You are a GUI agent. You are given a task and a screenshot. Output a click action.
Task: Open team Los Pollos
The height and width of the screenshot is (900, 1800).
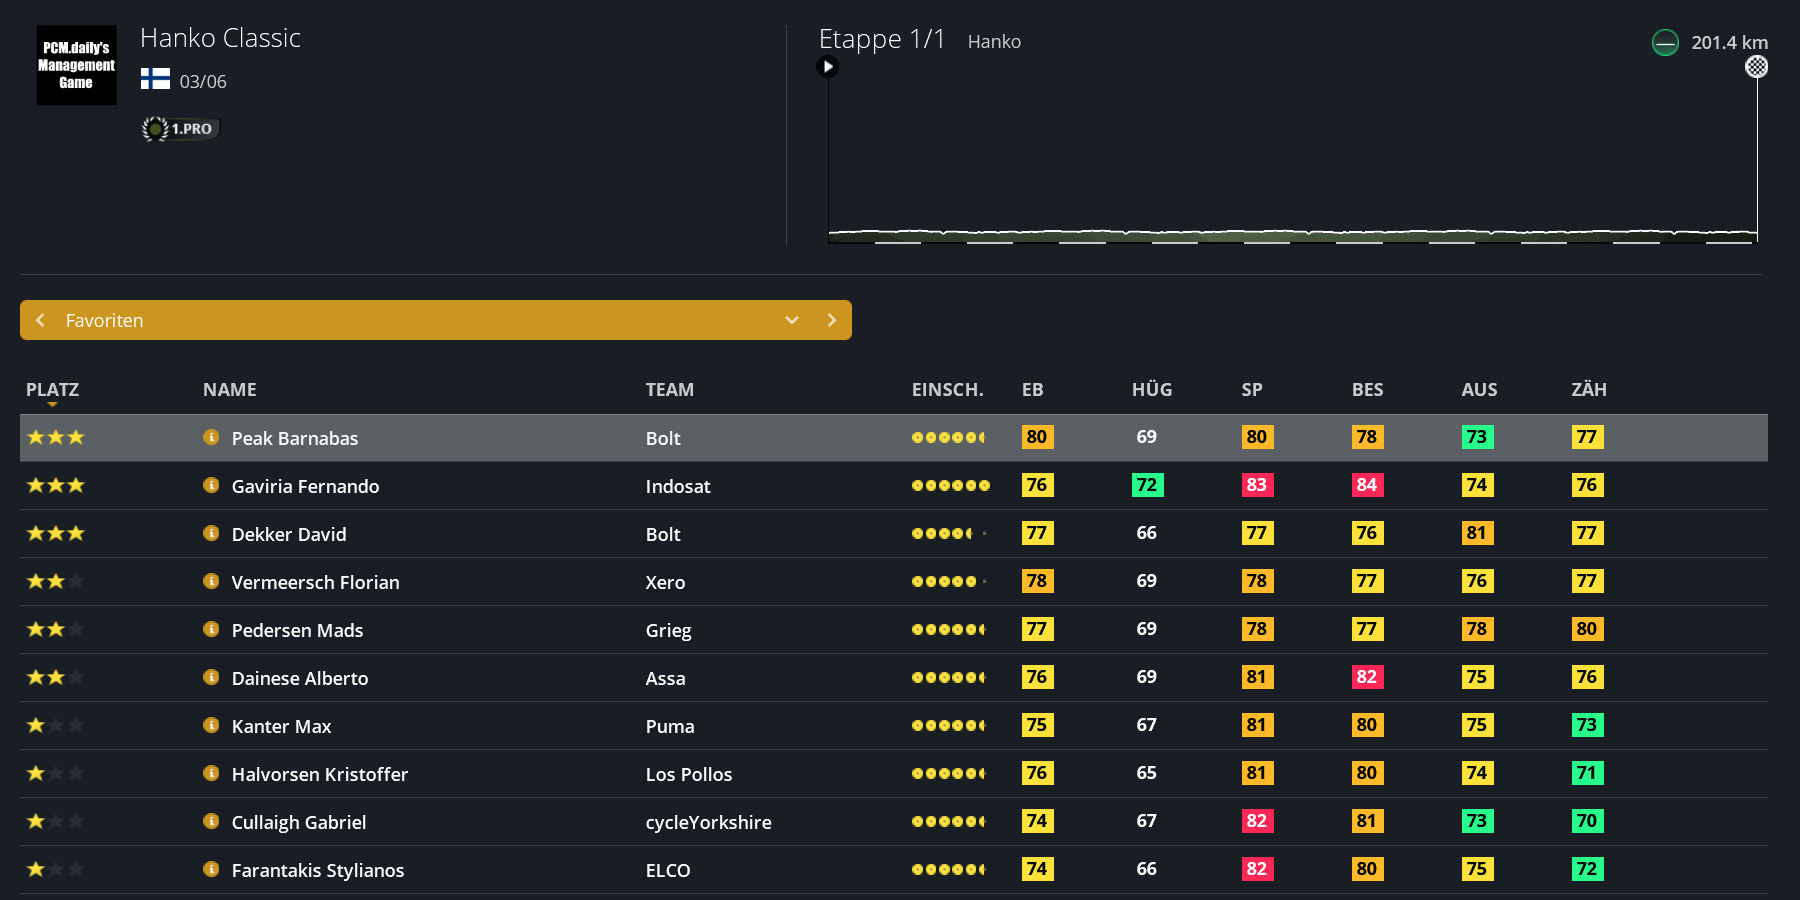pos(689,774)
